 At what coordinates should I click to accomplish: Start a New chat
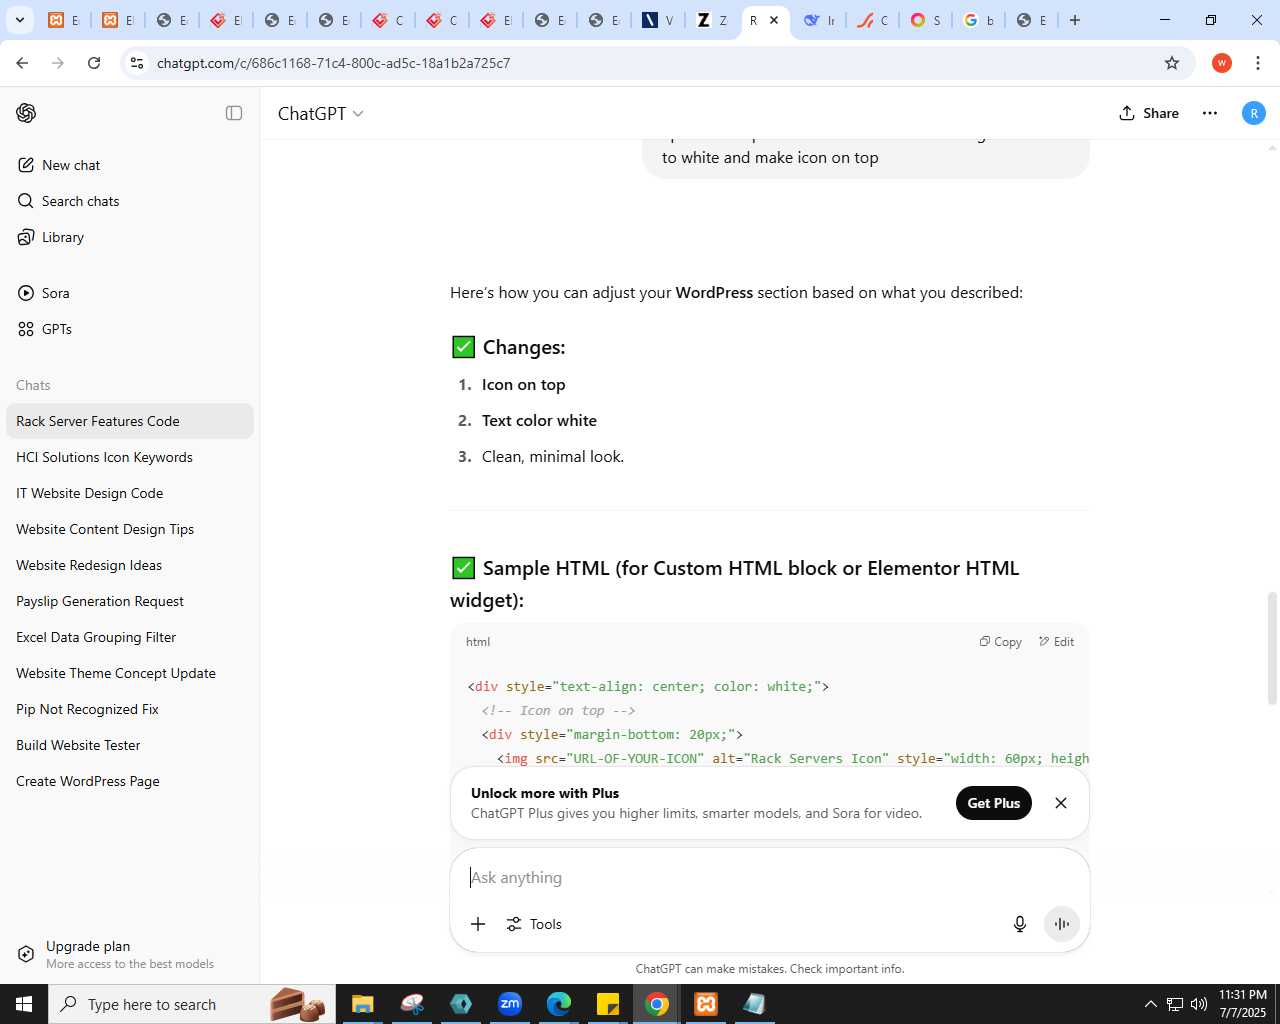click(x=130, y=165)
